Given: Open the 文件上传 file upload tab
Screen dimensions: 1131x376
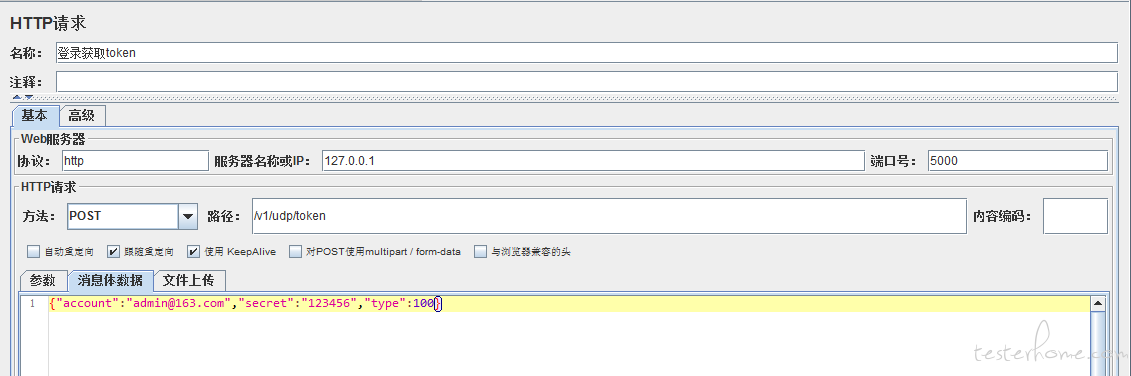Looking at the screenshot, I should coord(190,280).
